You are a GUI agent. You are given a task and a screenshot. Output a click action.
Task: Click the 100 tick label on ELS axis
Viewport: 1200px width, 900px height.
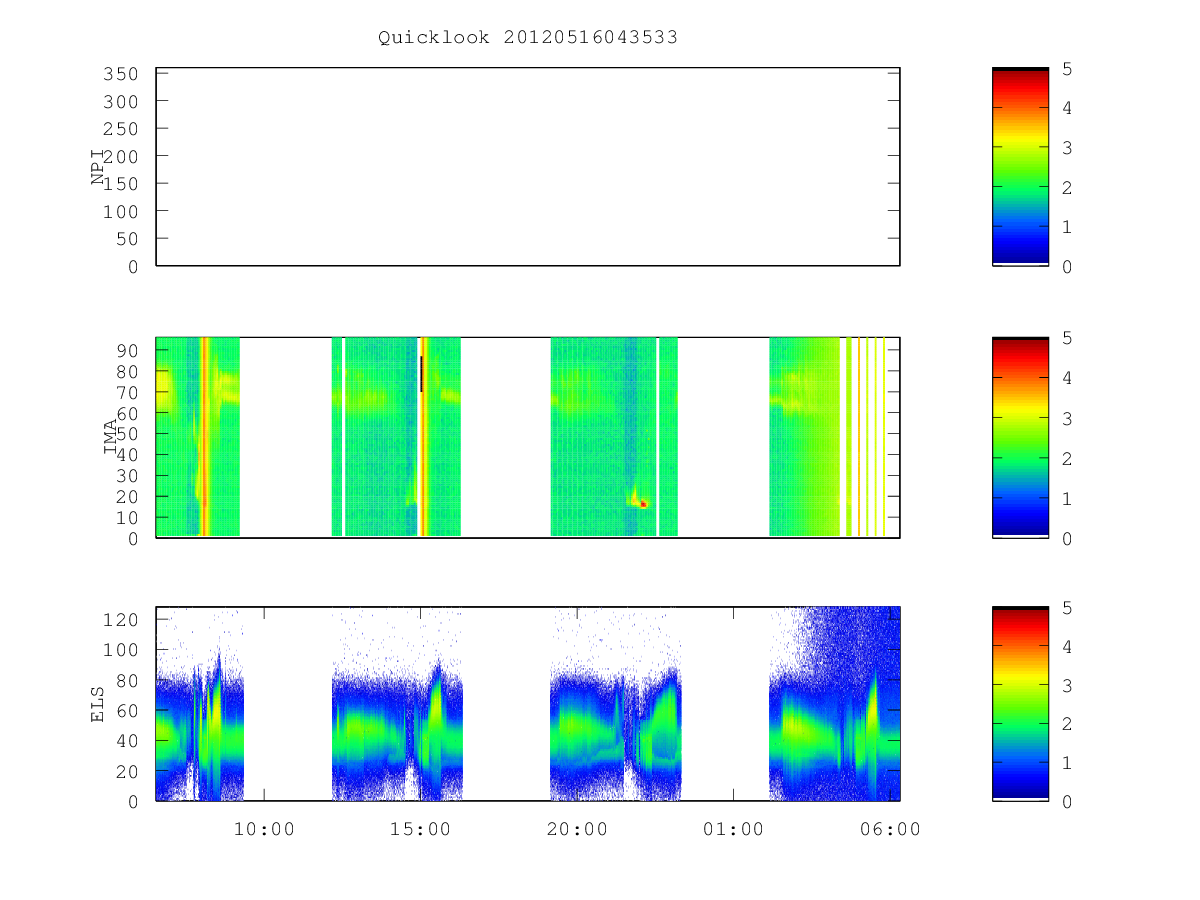[119, 650]
